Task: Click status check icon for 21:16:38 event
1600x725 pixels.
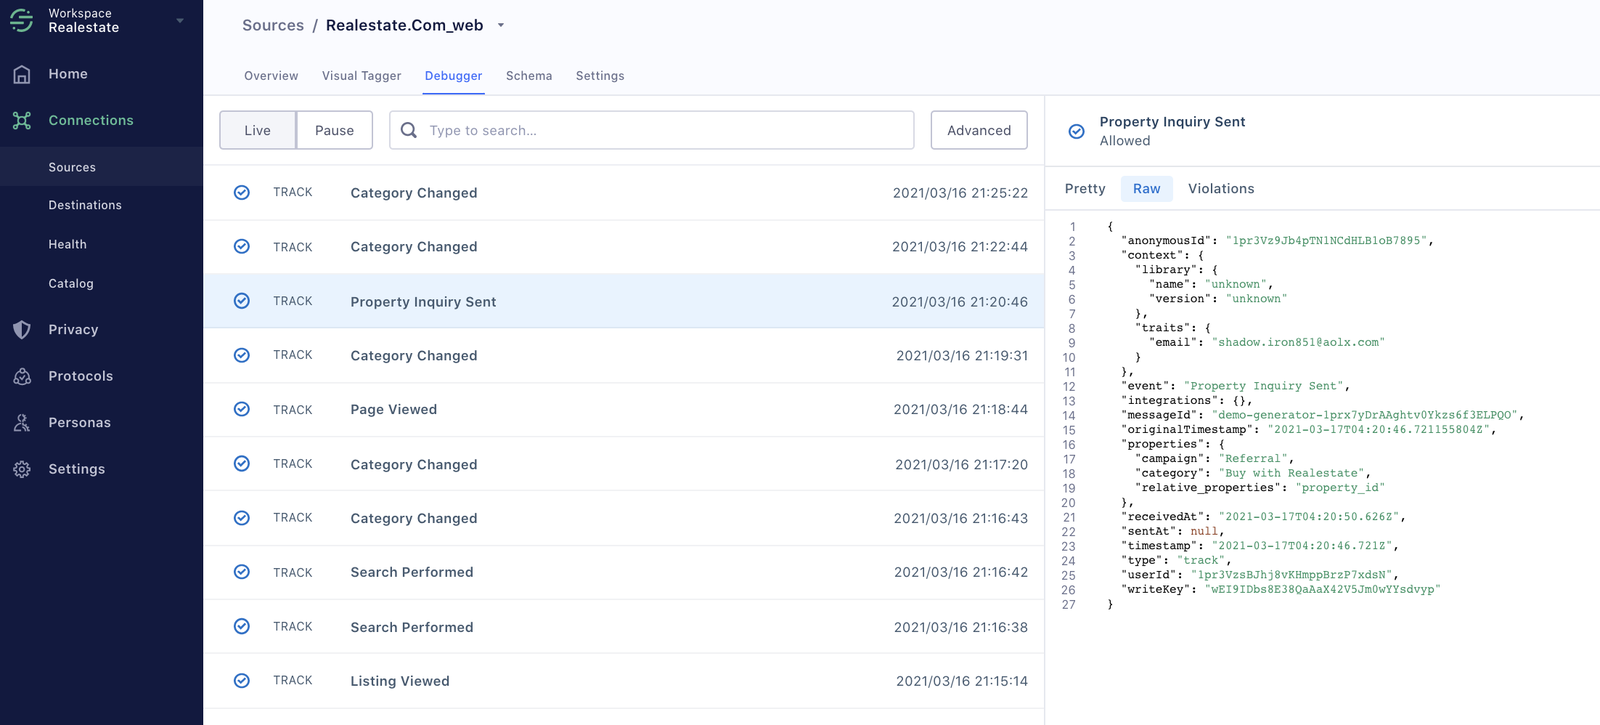Action: (242, 626)
